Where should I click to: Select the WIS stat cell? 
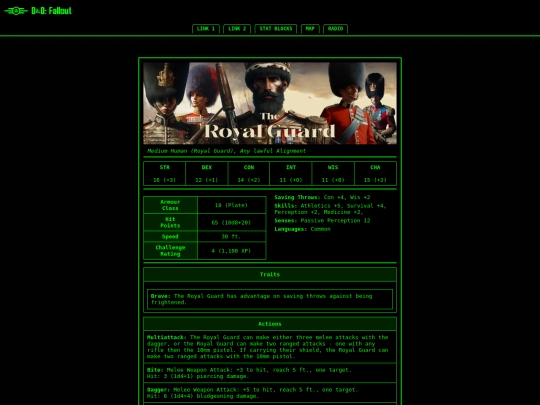(333, 174)
